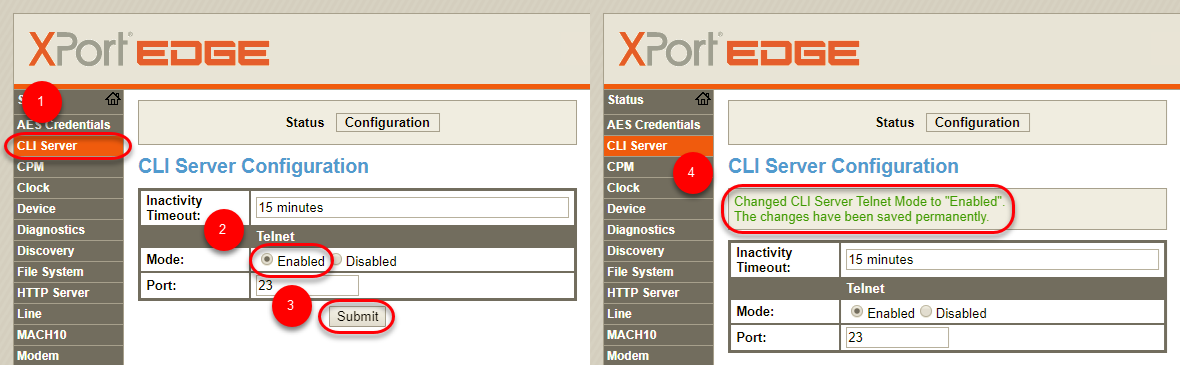Viewport: 1180px width, 365px height.
Task: Open CPM in right sidebar
Action: [658, 166]
